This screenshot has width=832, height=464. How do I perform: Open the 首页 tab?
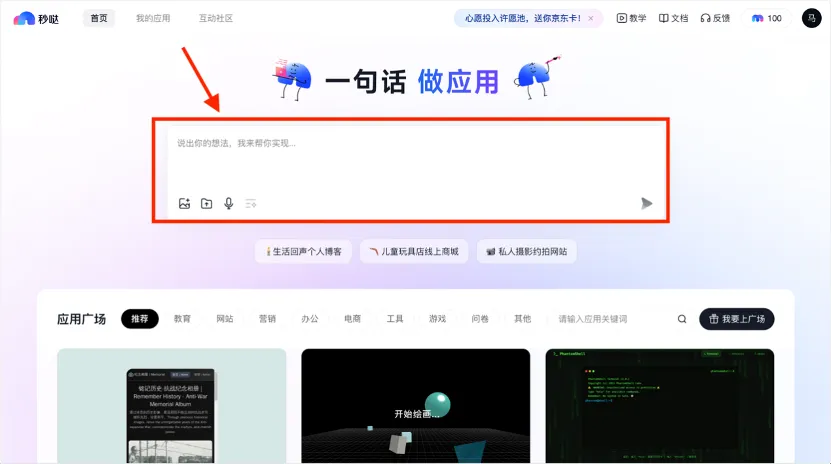99,18
